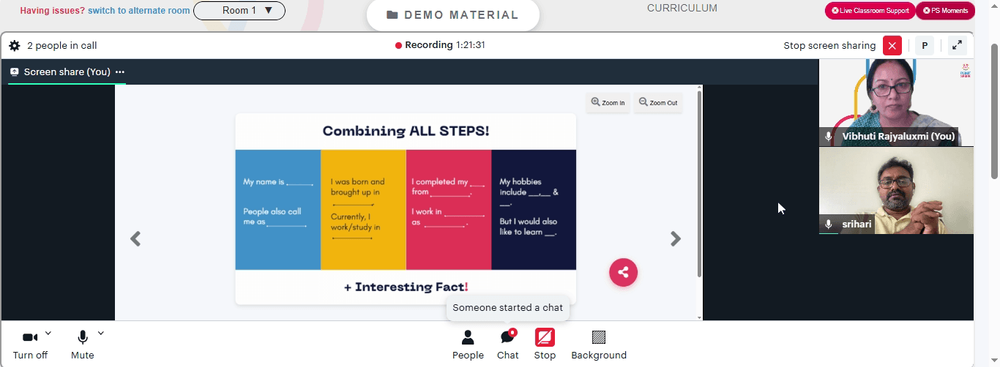The height and width of the screenshot is (367, 1000).
Task: Click the red stop screen sharing X
Action: click(x=892, y=46)
